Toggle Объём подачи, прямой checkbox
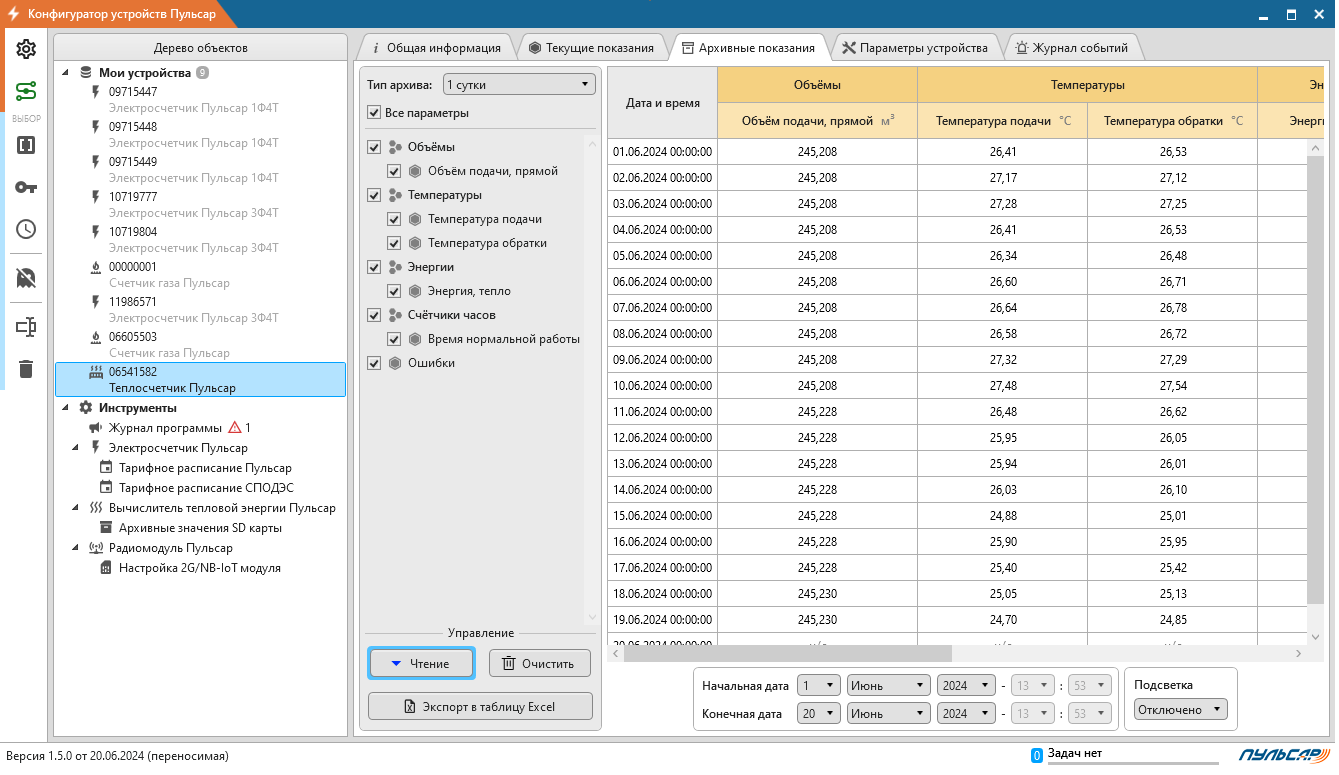Viewport: 1339px width, 775px height. click(x=394, y=171)
